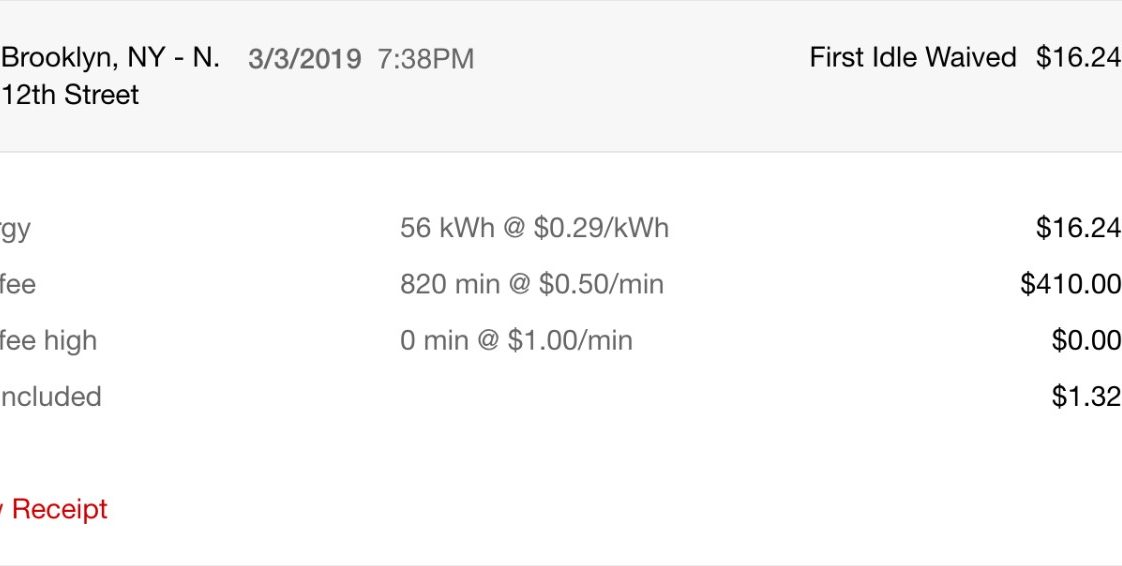Collapse the Brooklyn, NY charging session header
This screenshot has height=566, width=1122.
click(561, 76)
